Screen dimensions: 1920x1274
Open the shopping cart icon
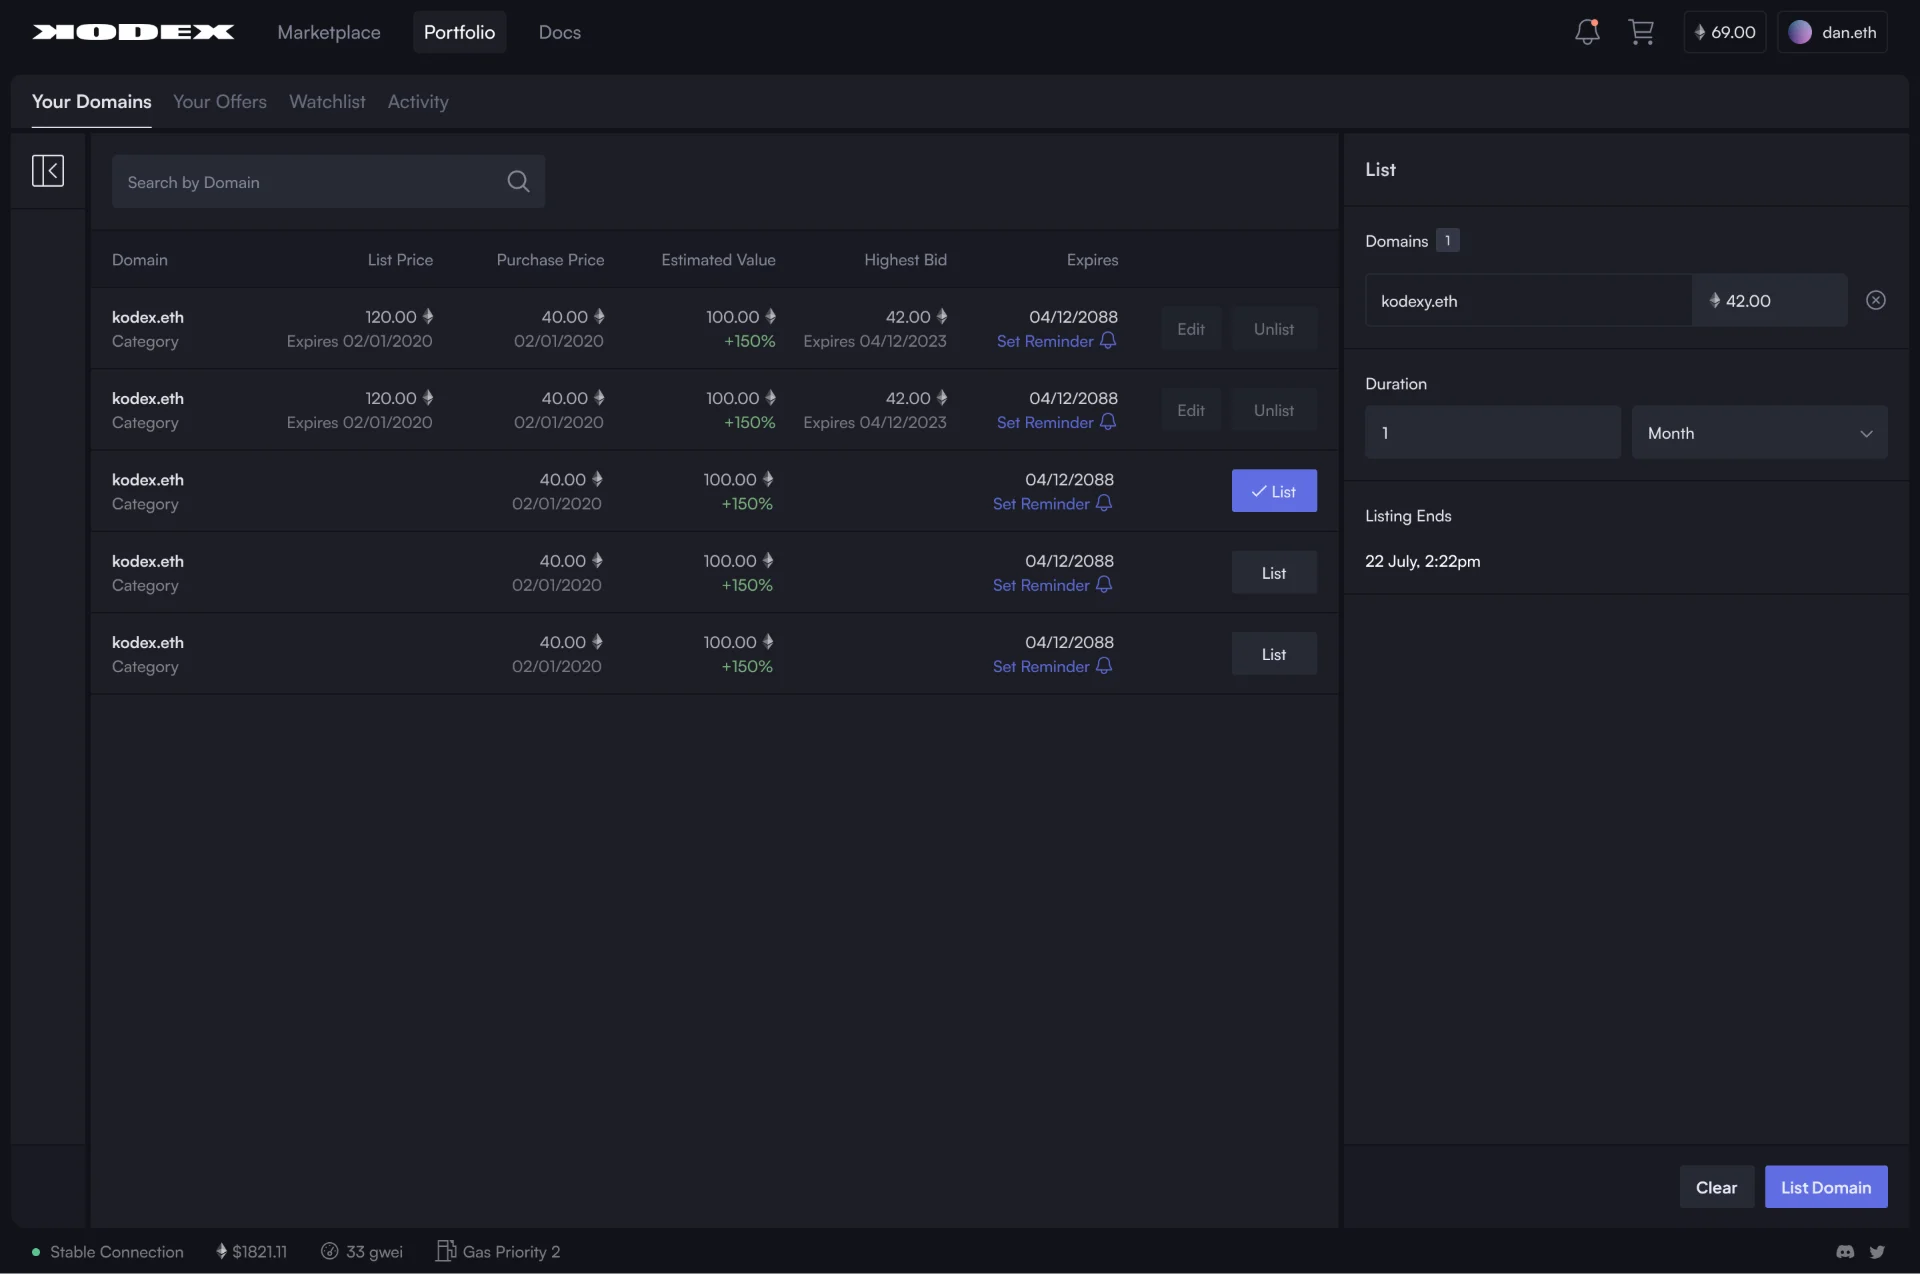point(1641,32)
